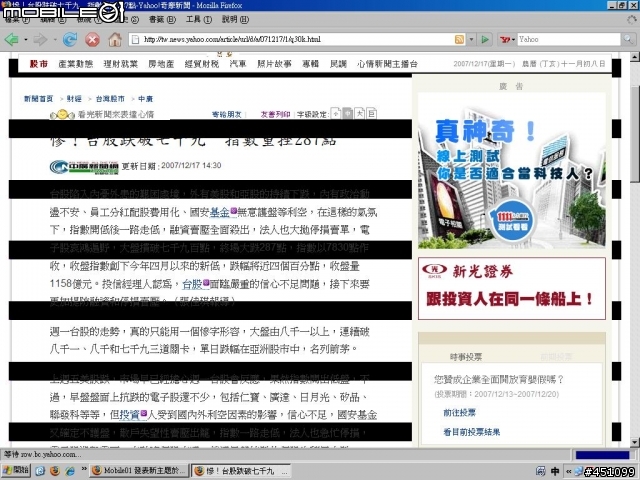640x480 pixels.
Task: Select the smallest font size icon
Action: (x=336, y=113)
